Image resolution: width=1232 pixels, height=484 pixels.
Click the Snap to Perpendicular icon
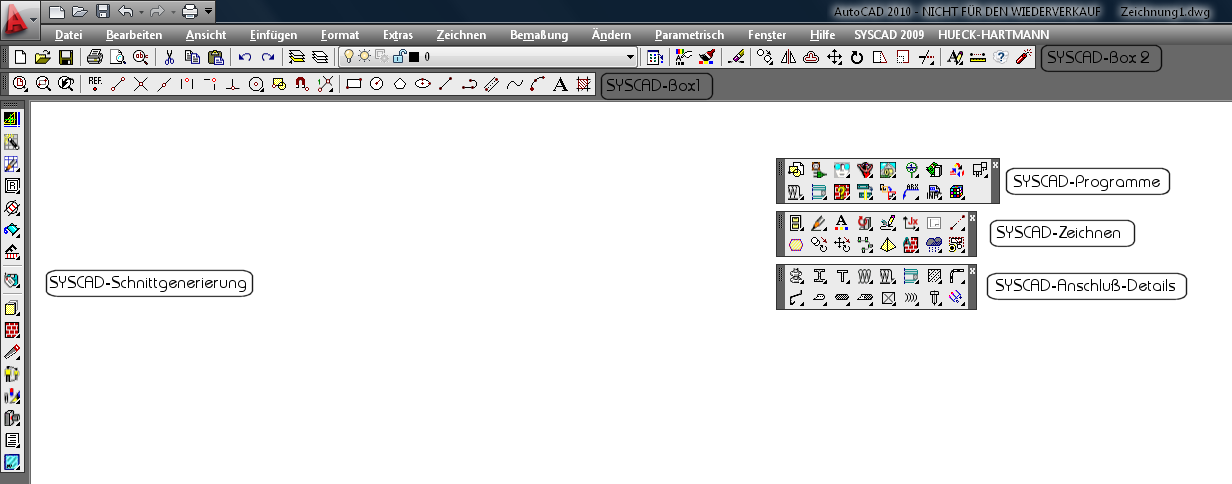click(x=233, y=84)
